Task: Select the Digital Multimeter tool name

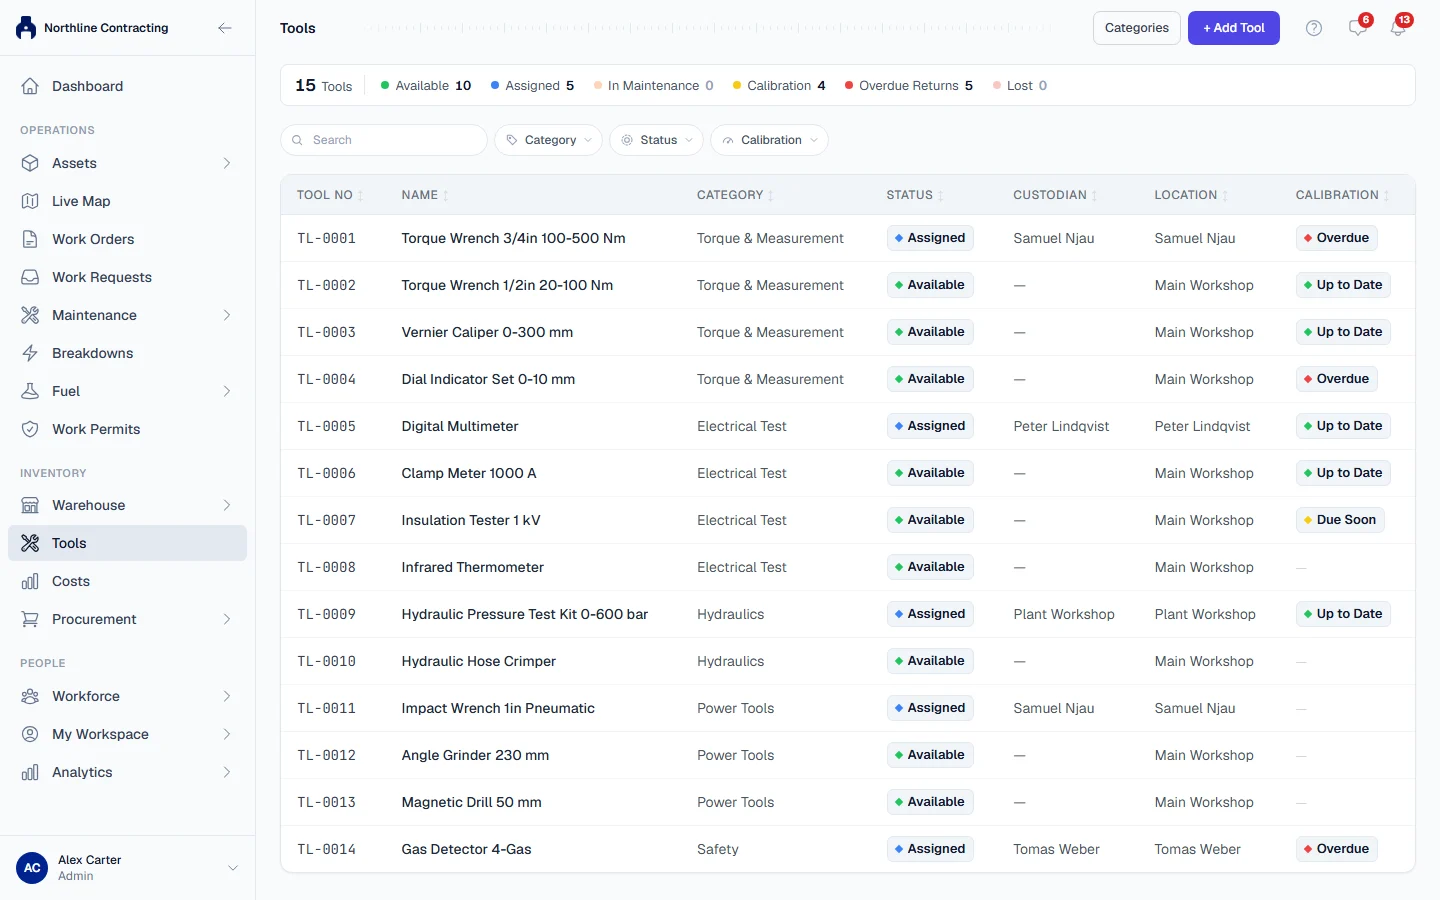Action: pyautogui.click(x=460, y=426)
